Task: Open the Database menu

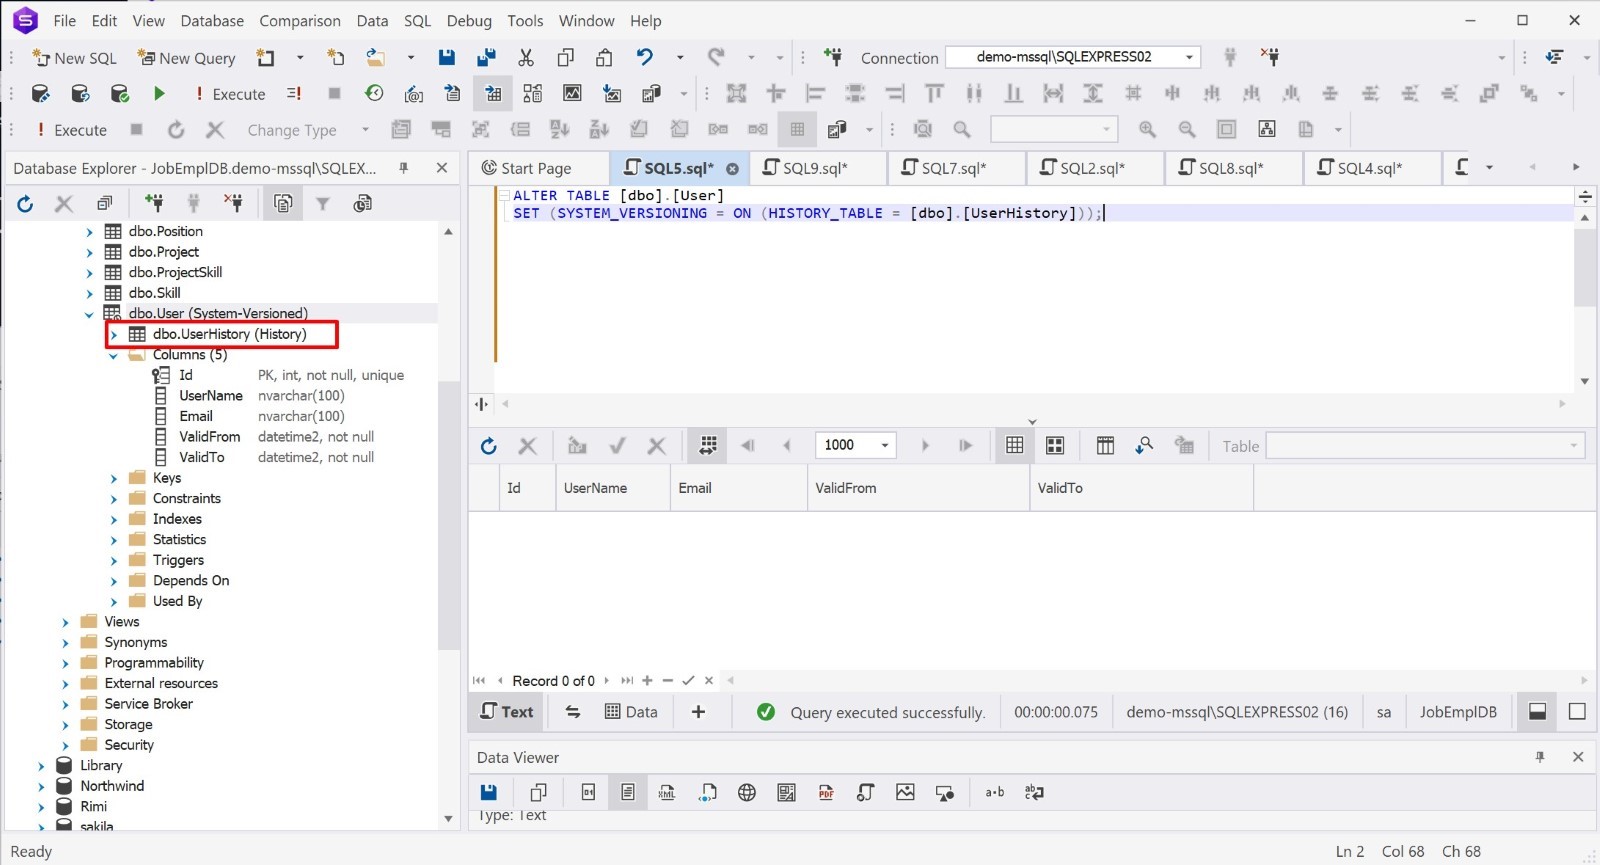Action: (x=212, y=20)
